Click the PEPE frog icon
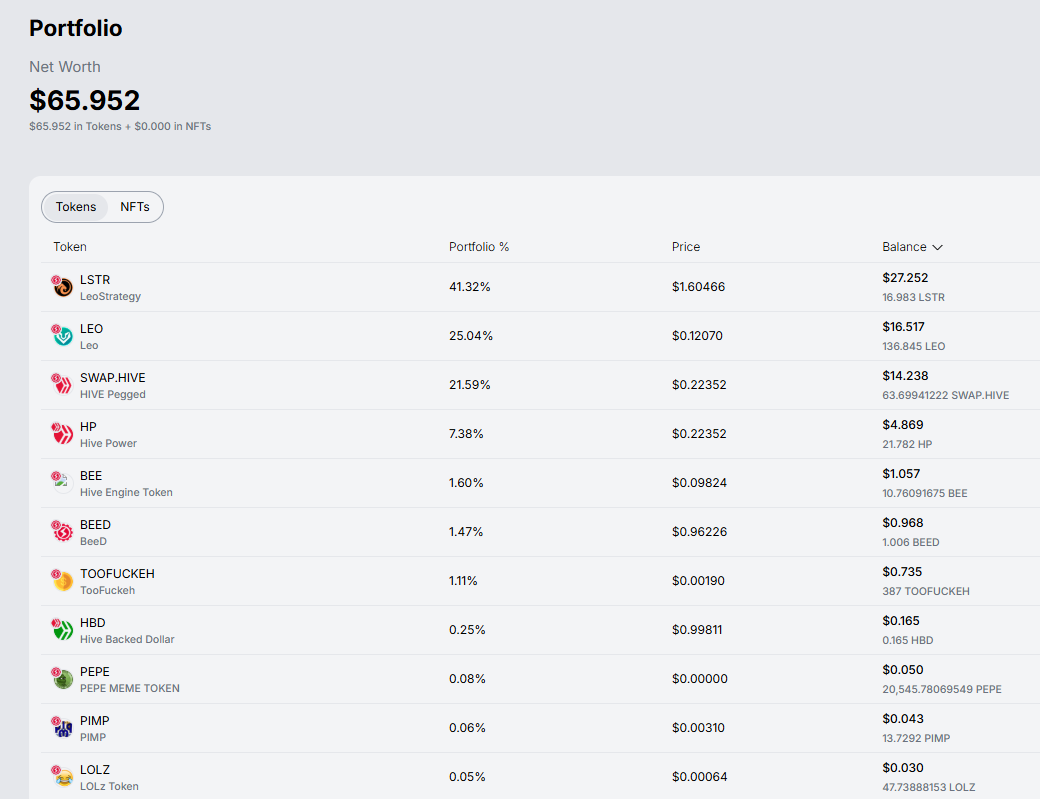1040x799 pixels. (62, 679)
